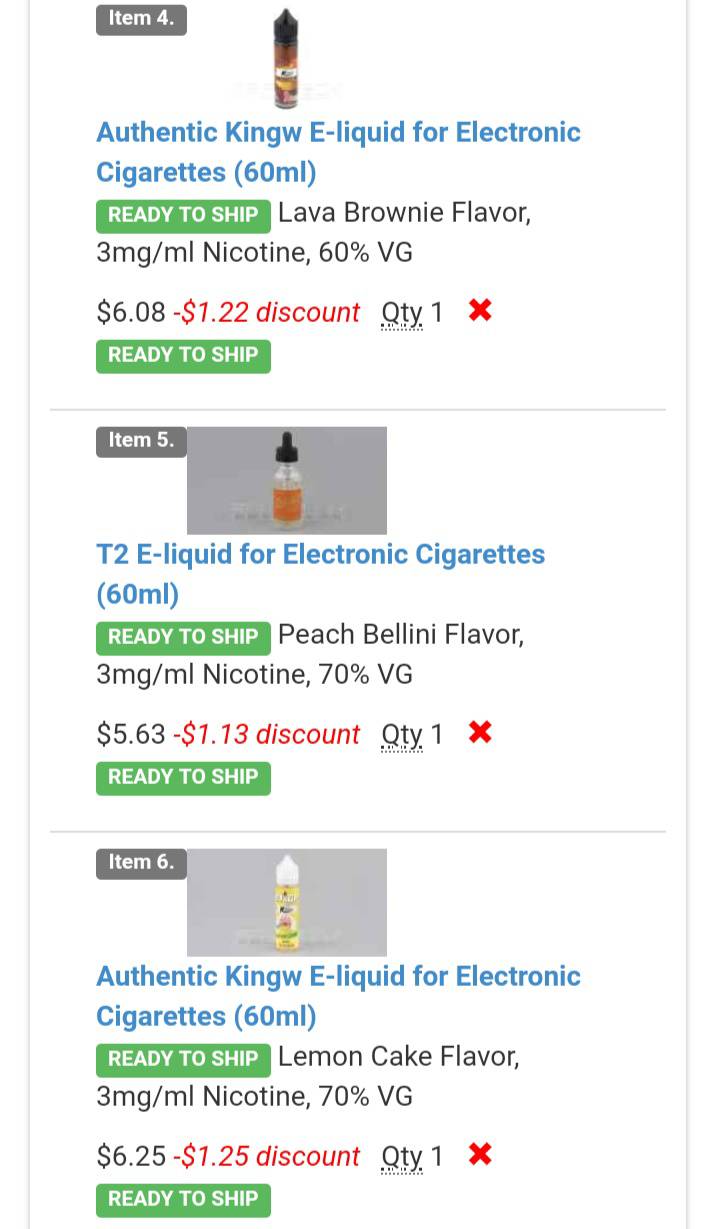
Task: Click the Qty label on the $6.25 row
Action: [402, 1157]
